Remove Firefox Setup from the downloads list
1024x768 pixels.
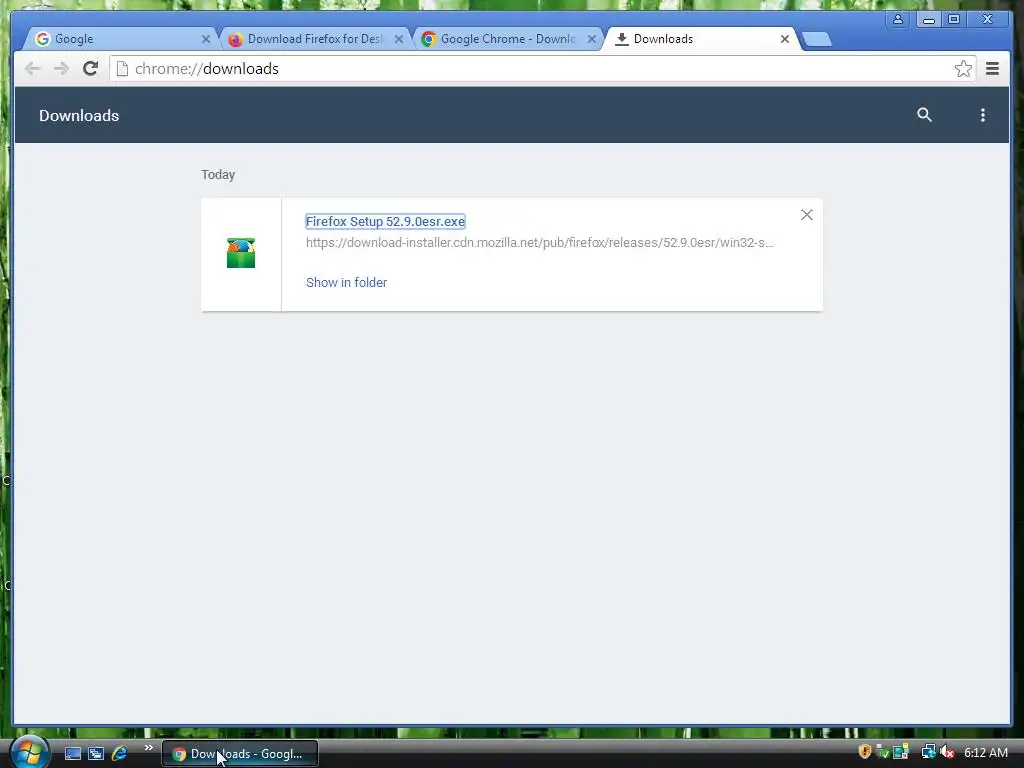coord(807,215)
